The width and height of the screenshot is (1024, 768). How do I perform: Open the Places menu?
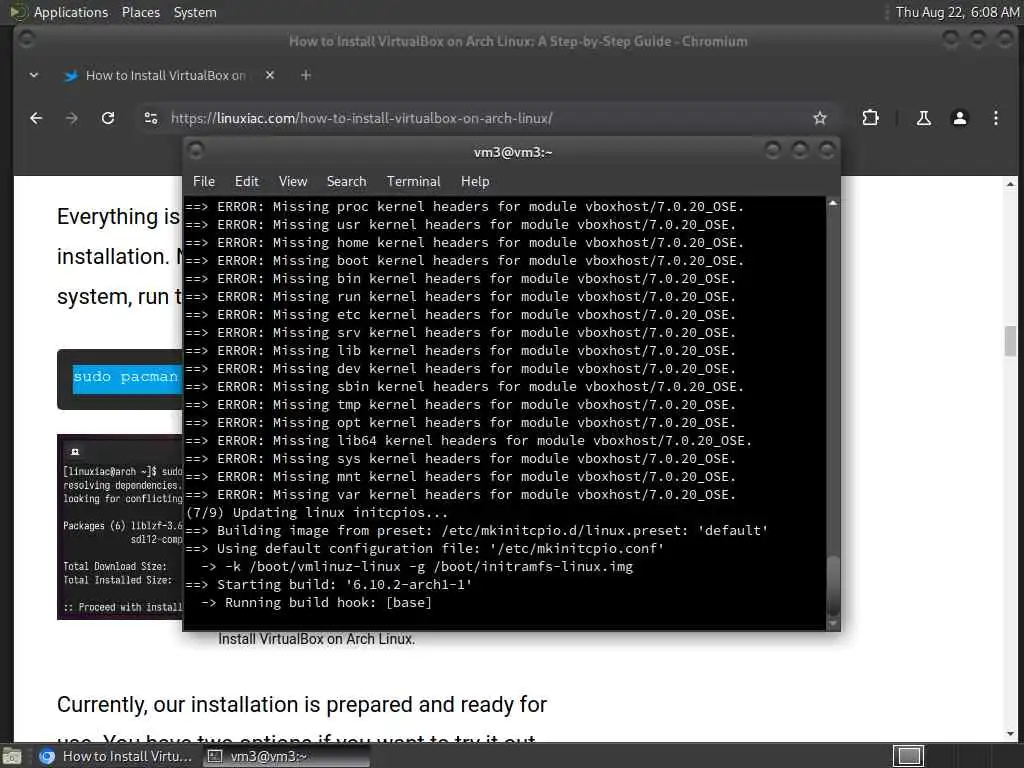pos(140,12)
